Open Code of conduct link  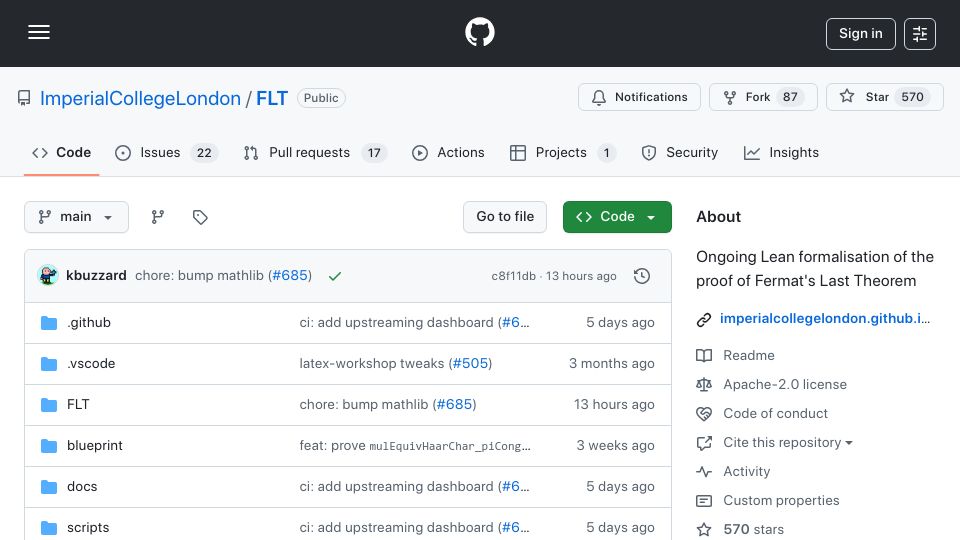click(x=775, y=414)
